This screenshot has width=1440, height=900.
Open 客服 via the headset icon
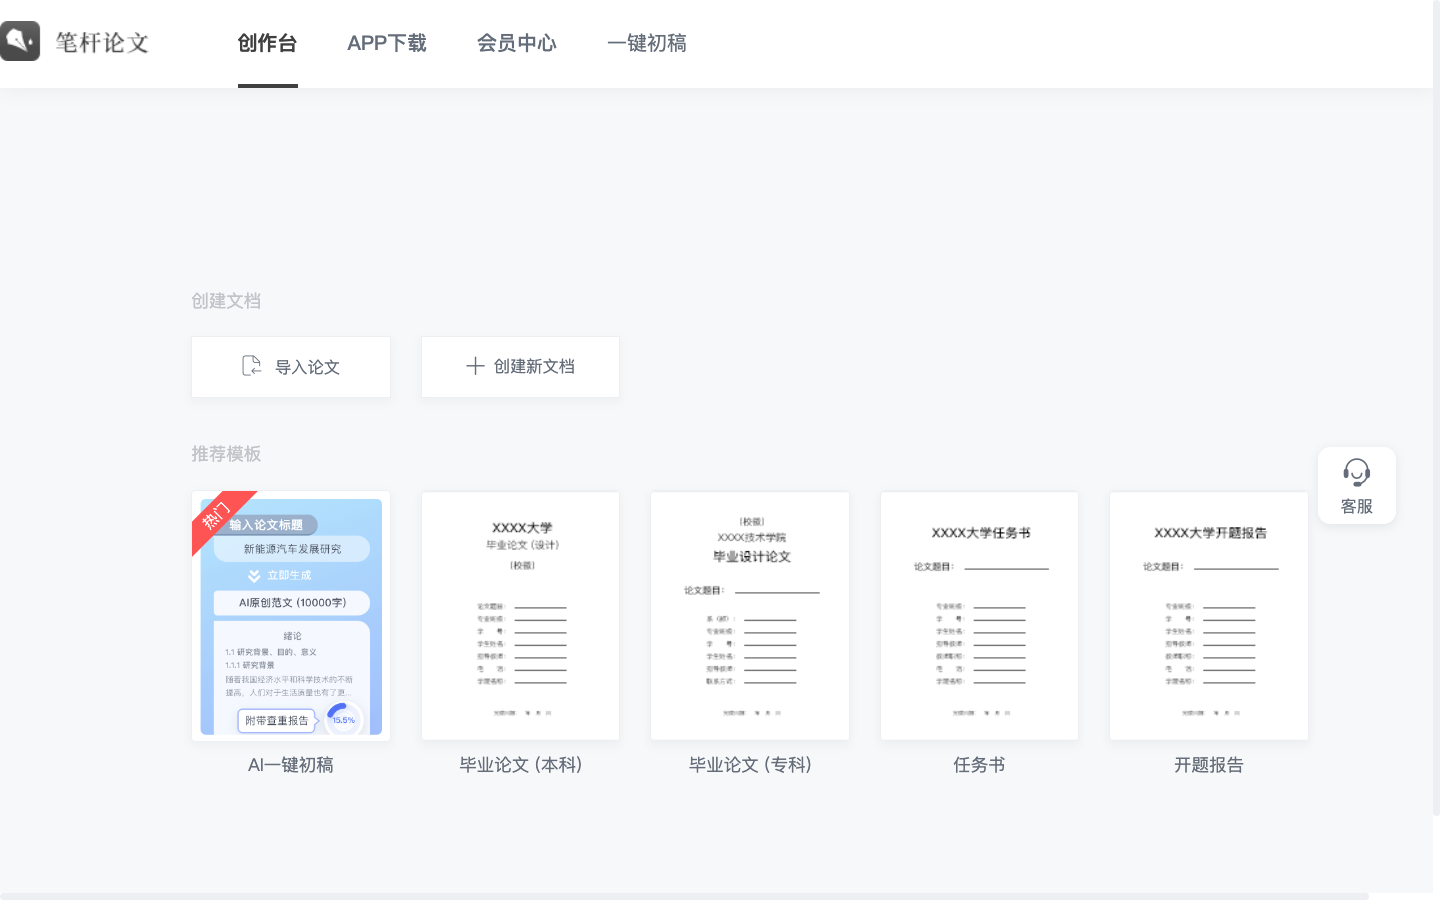pos(1356,472)
